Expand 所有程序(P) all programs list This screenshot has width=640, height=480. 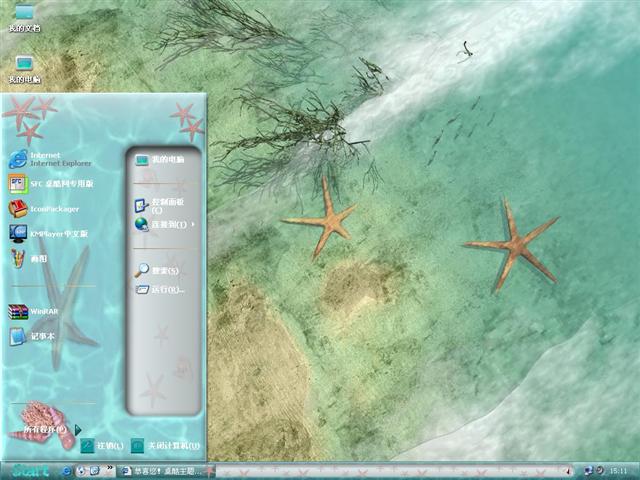click(x=52, y=429)
